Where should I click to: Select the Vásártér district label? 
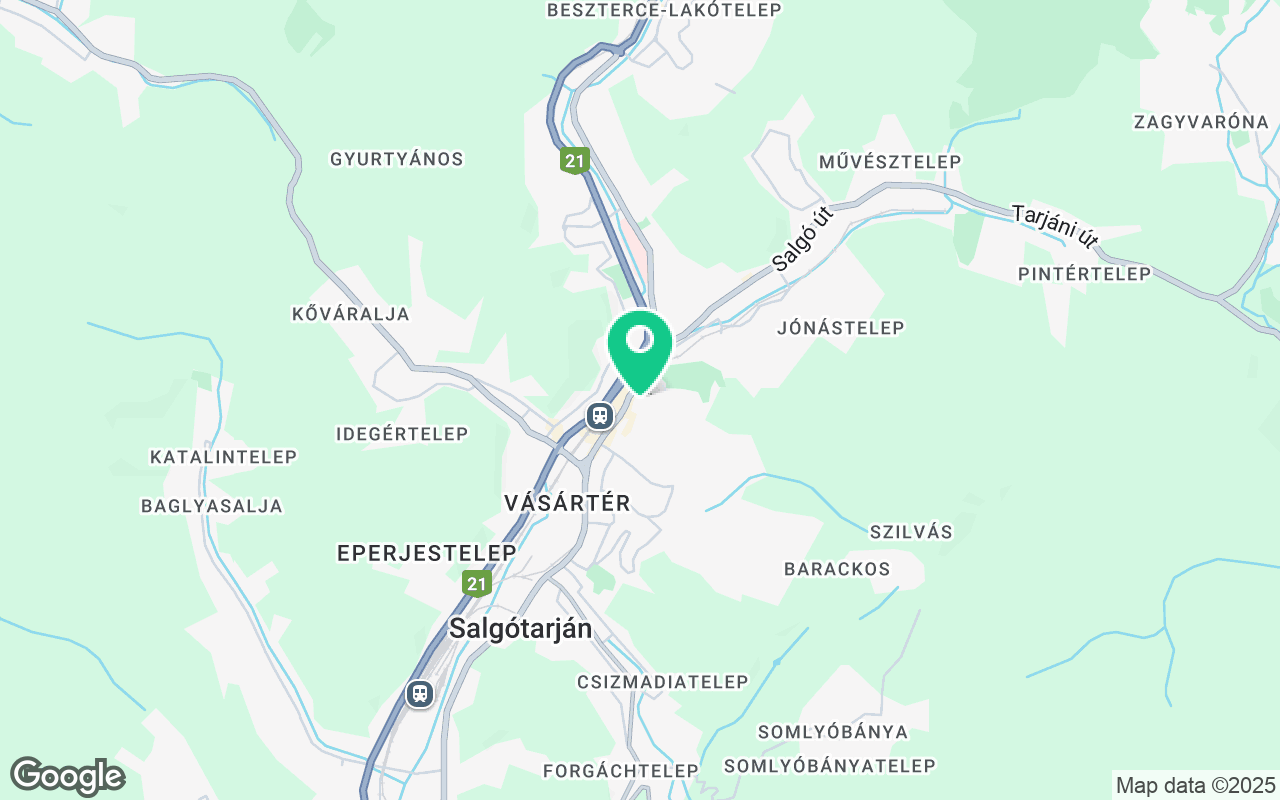(567, 503)
